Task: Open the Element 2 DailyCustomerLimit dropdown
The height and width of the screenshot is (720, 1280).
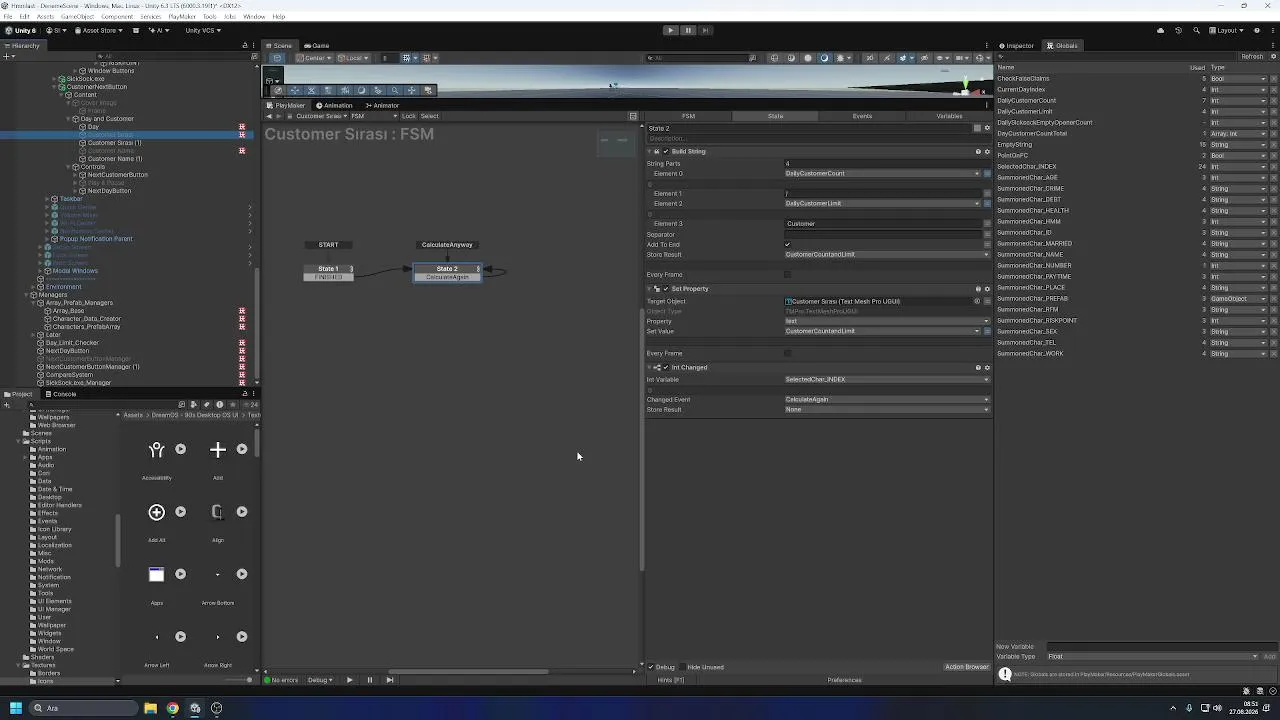Action: pos(882,204)
